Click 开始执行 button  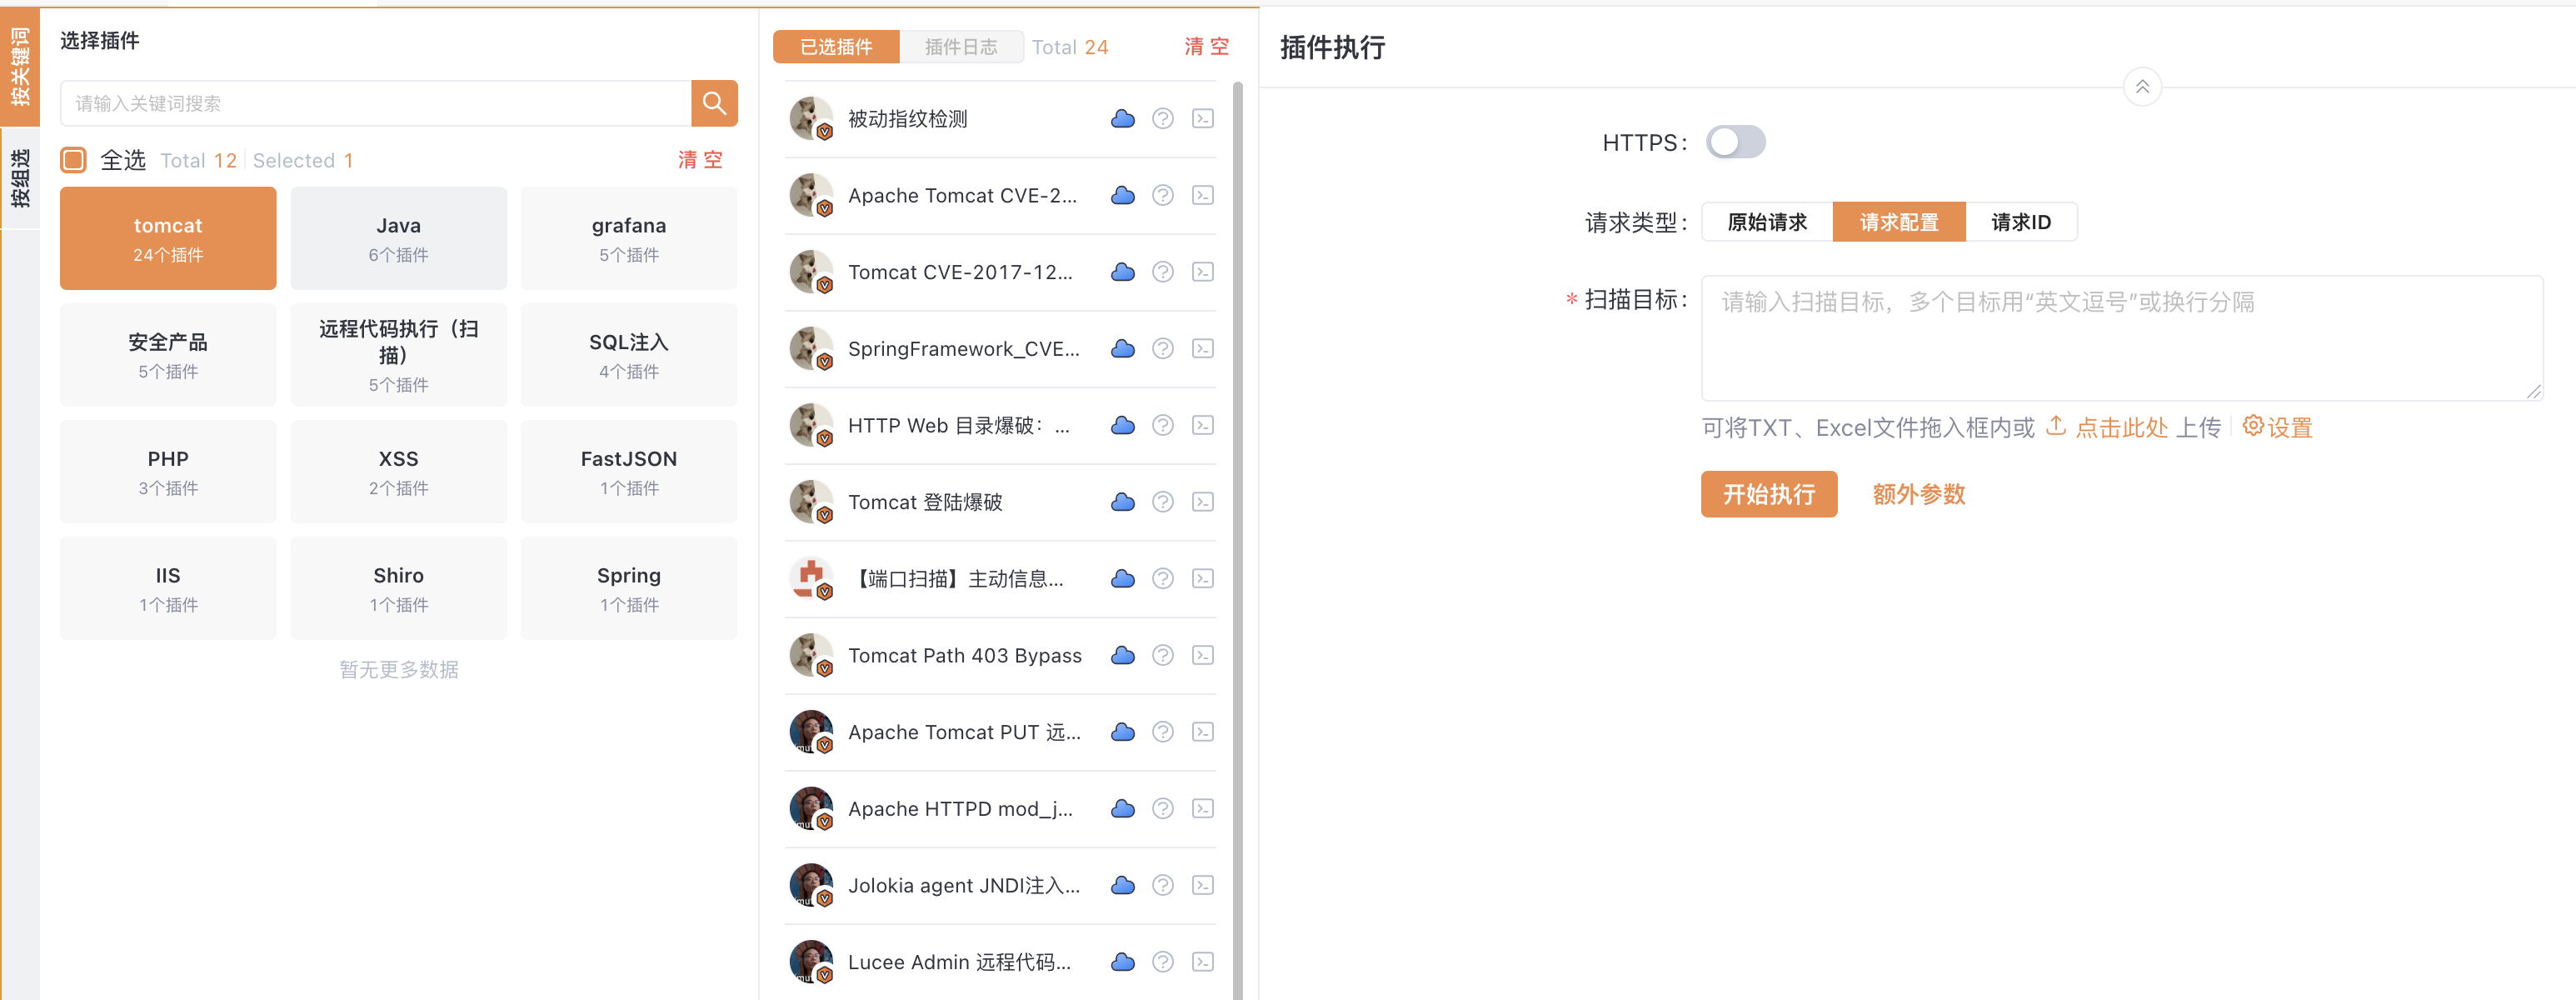tap(1768, 494)
